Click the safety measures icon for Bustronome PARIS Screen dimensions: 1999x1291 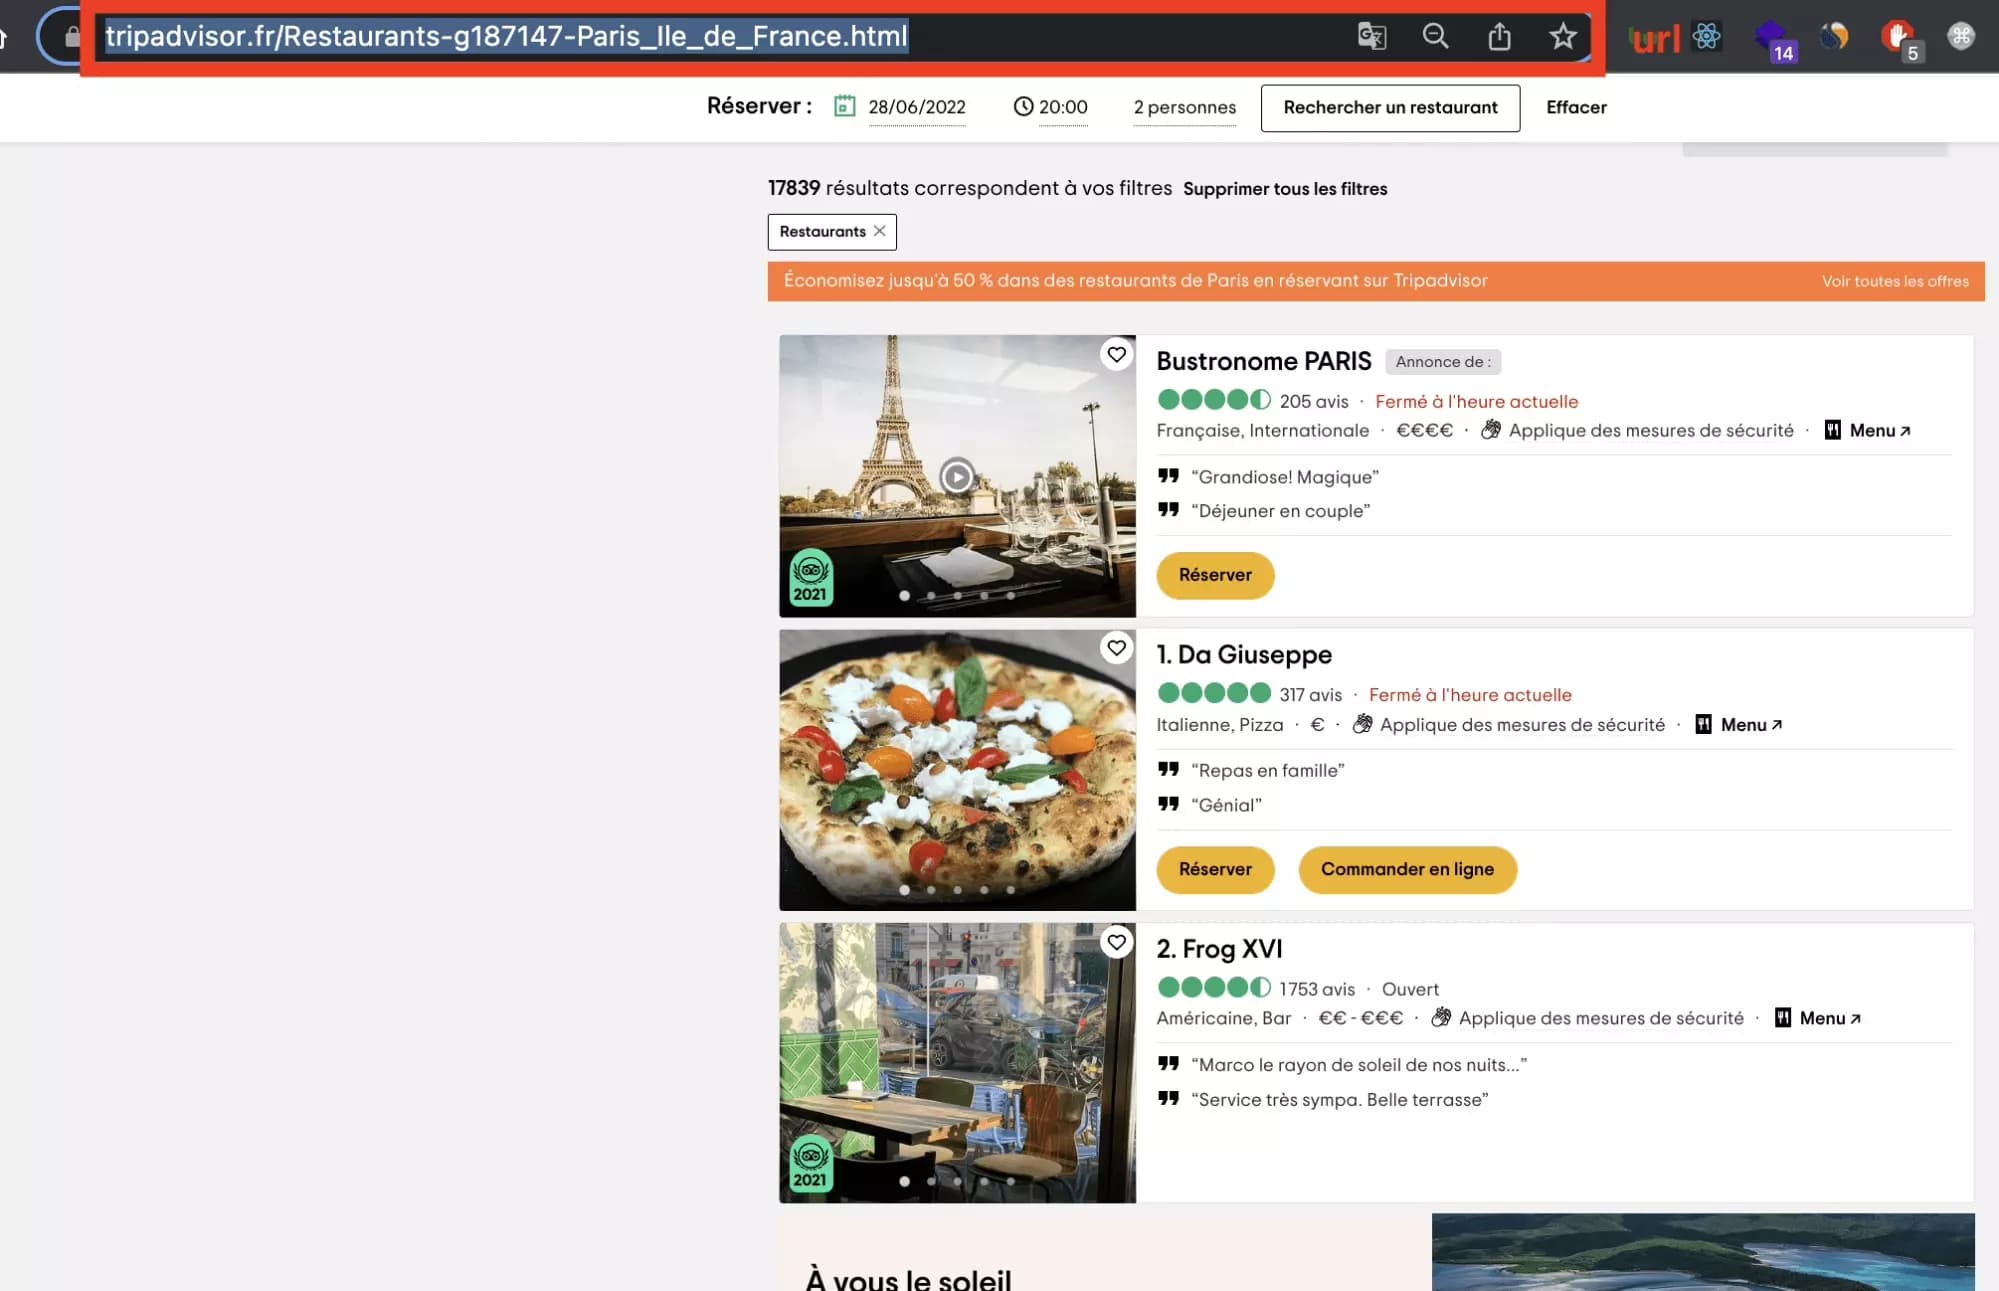(x=1491, y=430)
